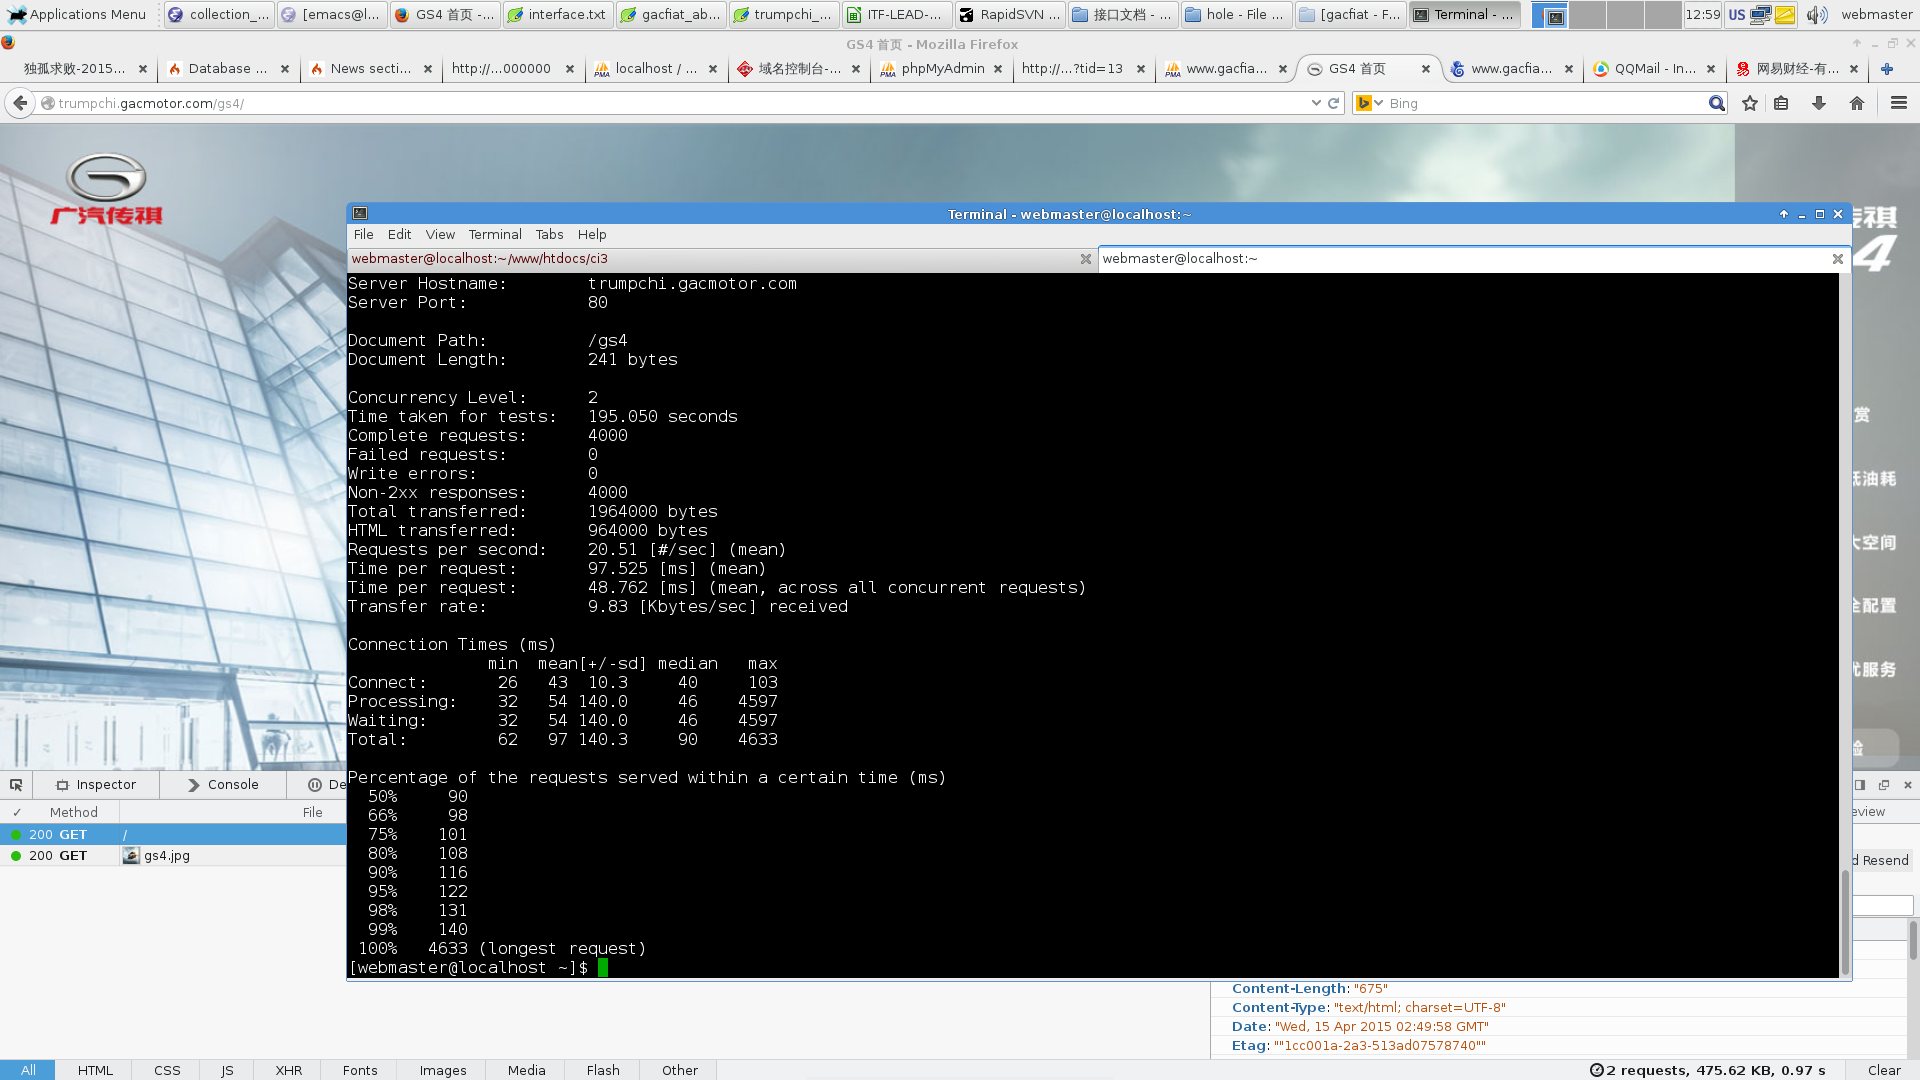The image size is (1920, 1080).
Task: Filter network requests by HTML
Action: (x=95, y=1070)
